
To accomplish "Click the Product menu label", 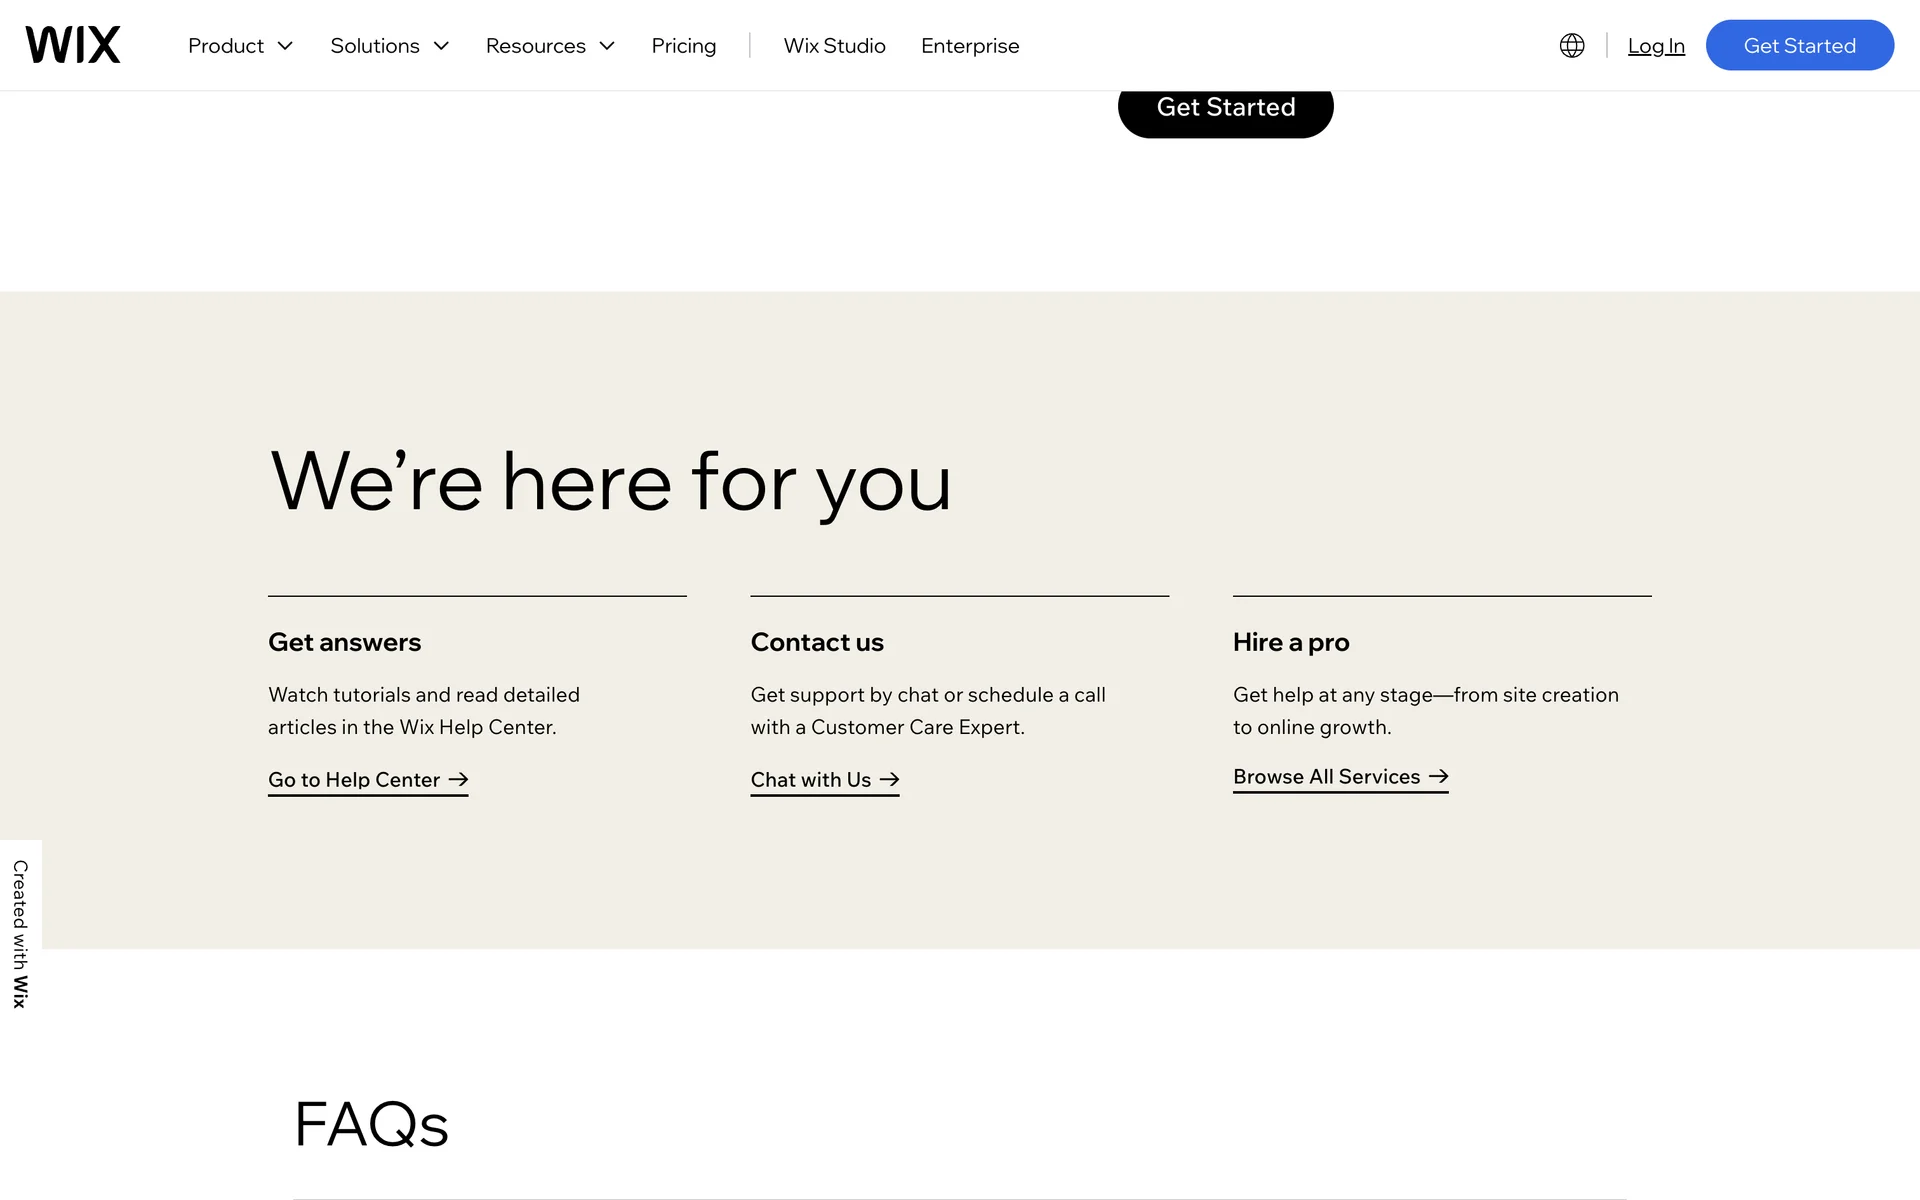I will tap(226, 46).
